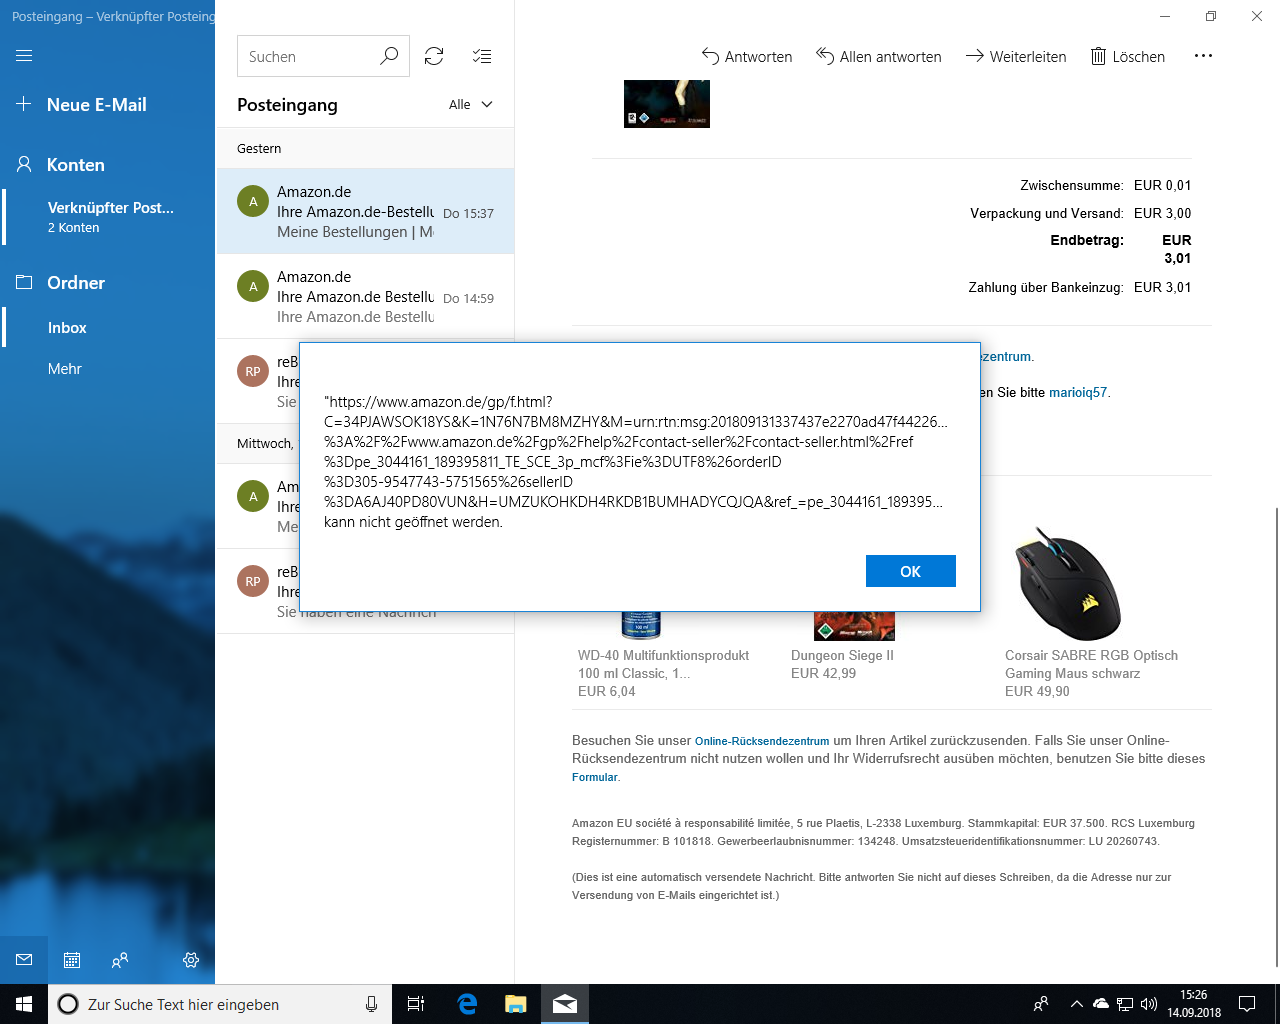
Task: Click the OneDrive cloud tray icon
Action: coord(1100,1004)
